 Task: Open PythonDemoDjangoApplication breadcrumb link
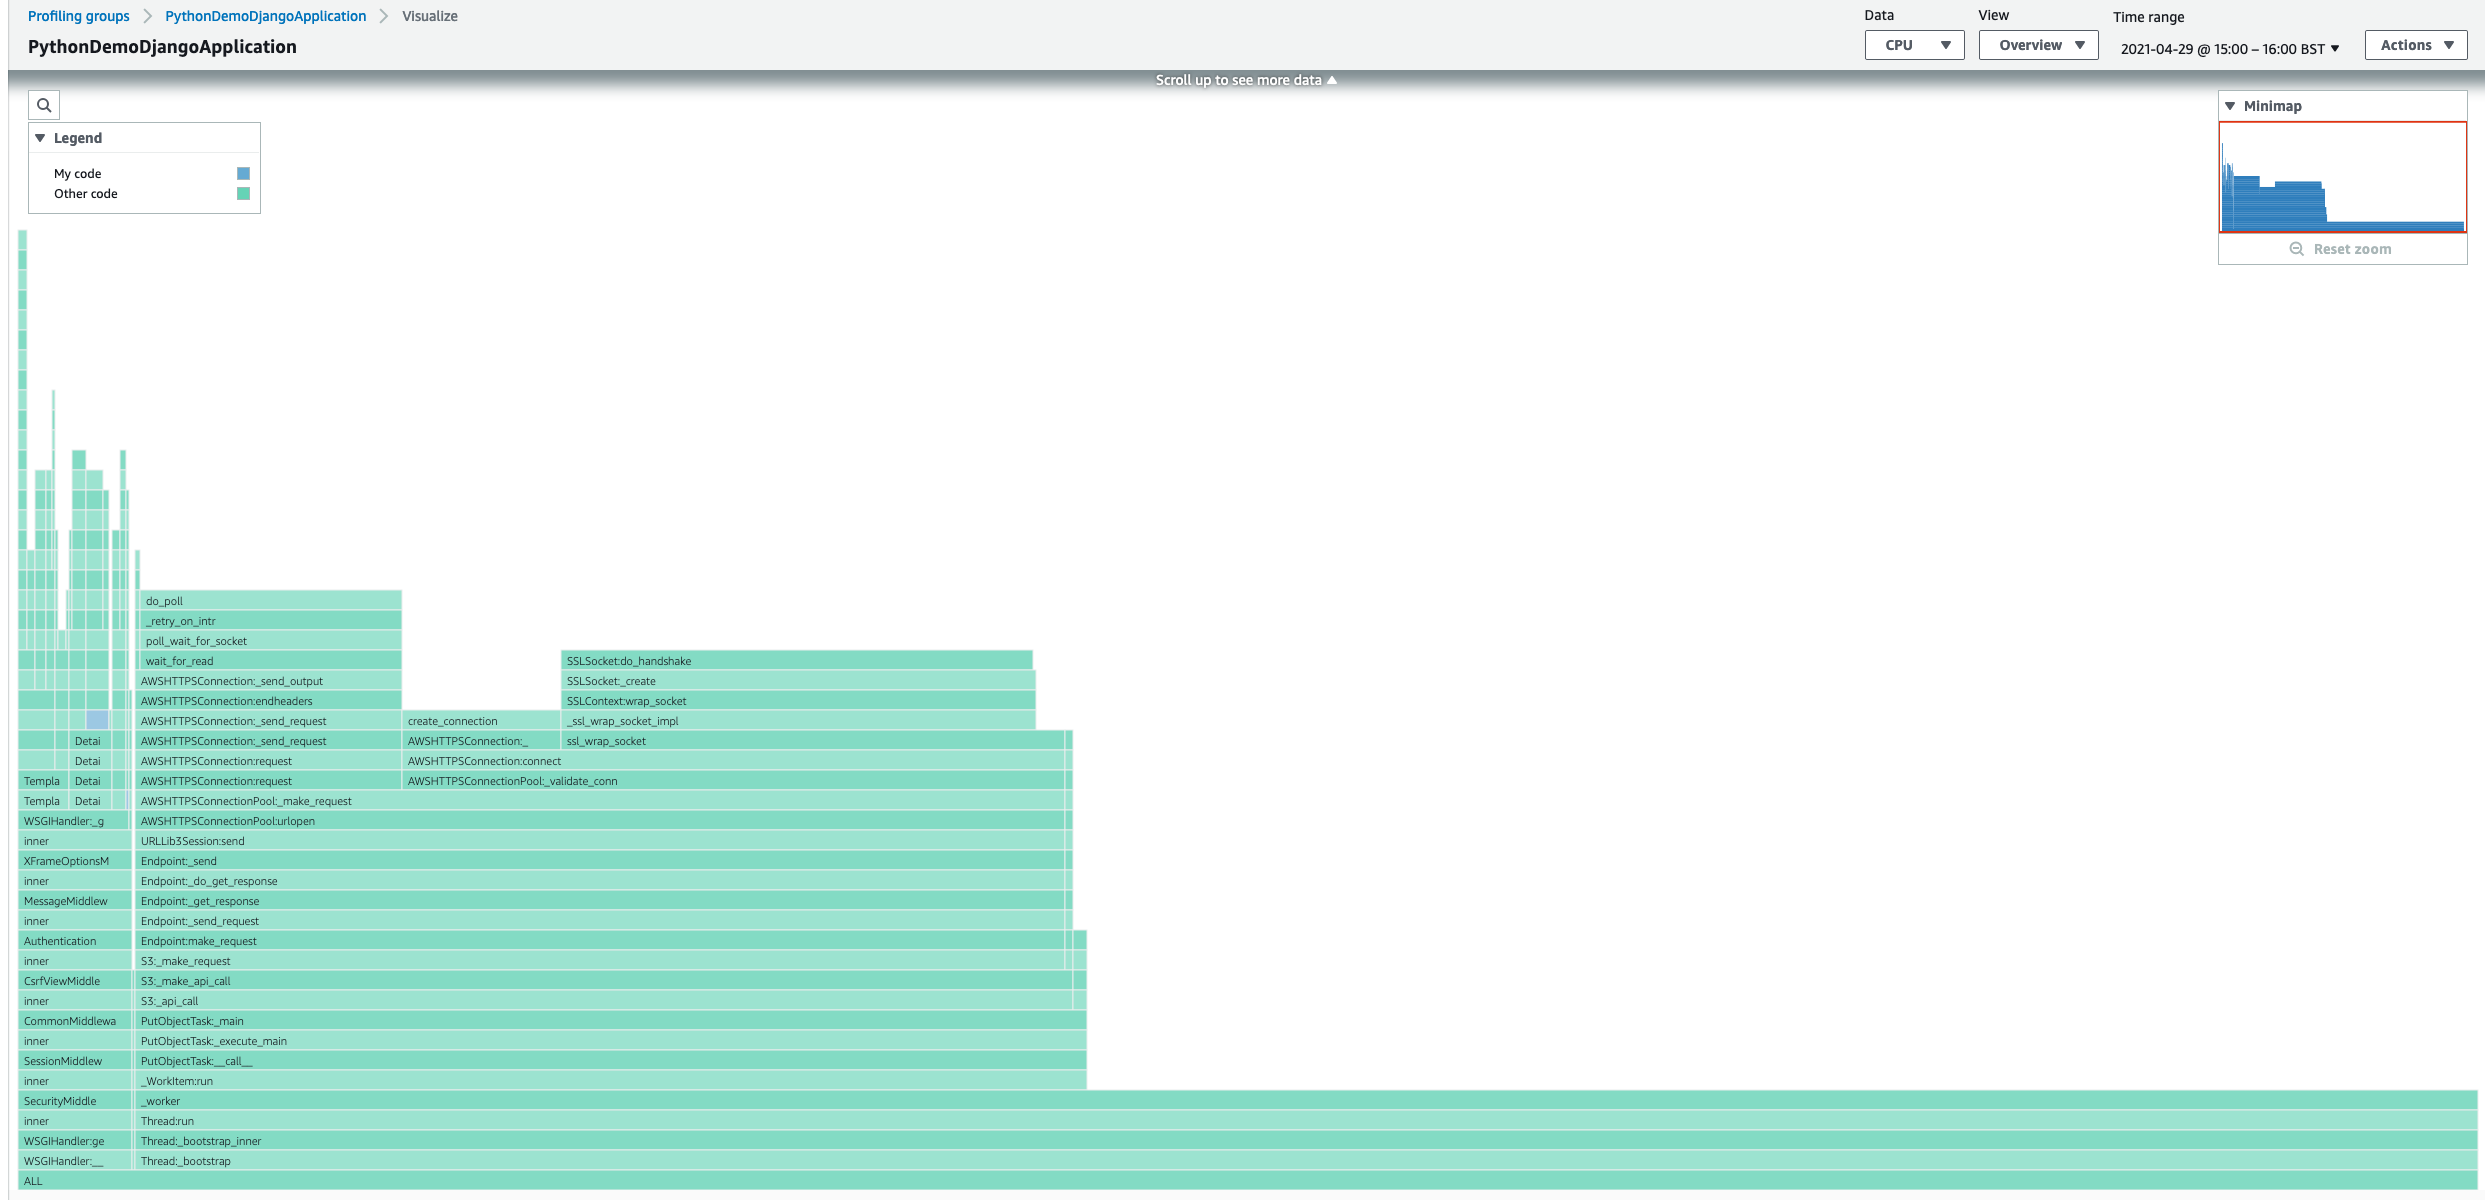click(265, 16)
